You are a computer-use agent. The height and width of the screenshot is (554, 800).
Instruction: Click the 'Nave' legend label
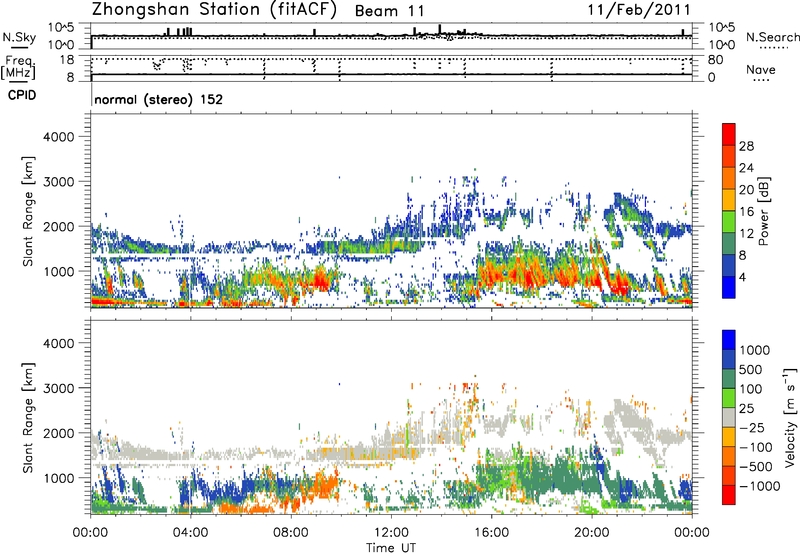[761, 69]
